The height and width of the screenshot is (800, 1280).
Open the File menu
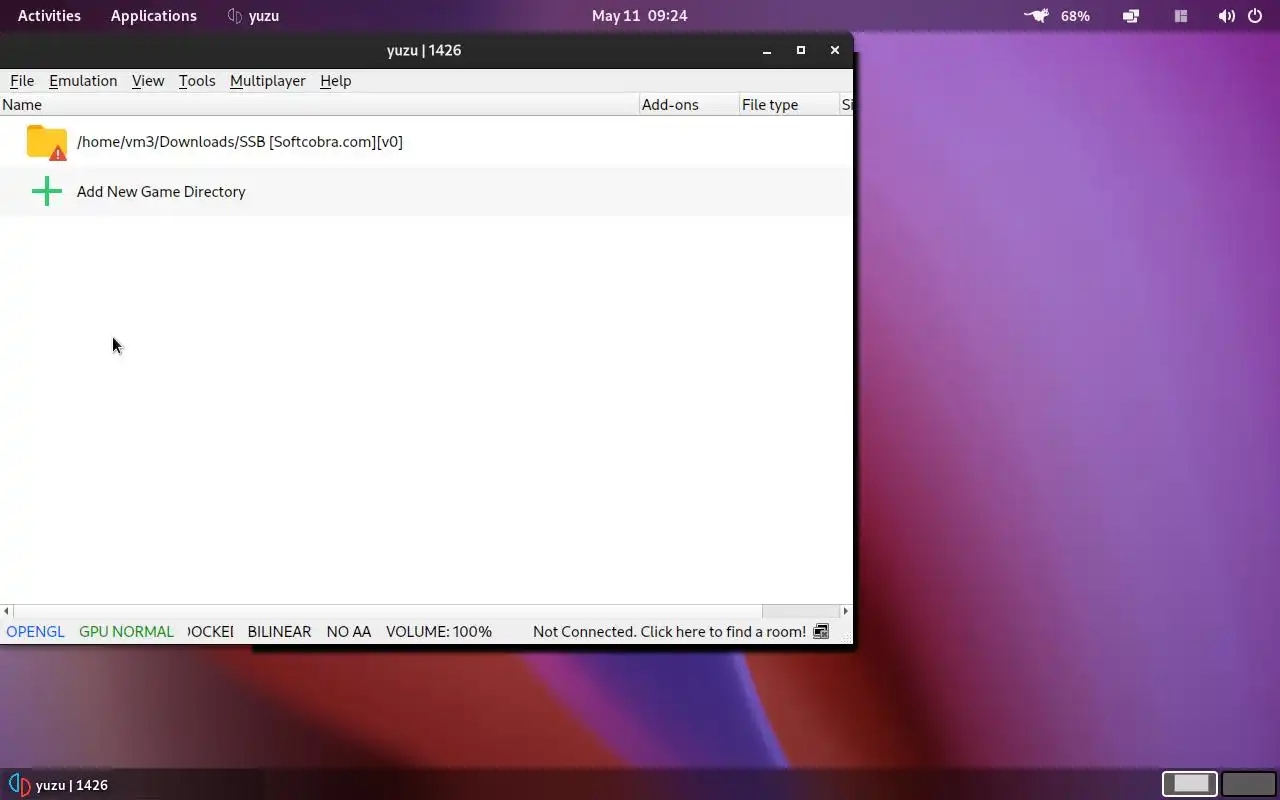22,81
